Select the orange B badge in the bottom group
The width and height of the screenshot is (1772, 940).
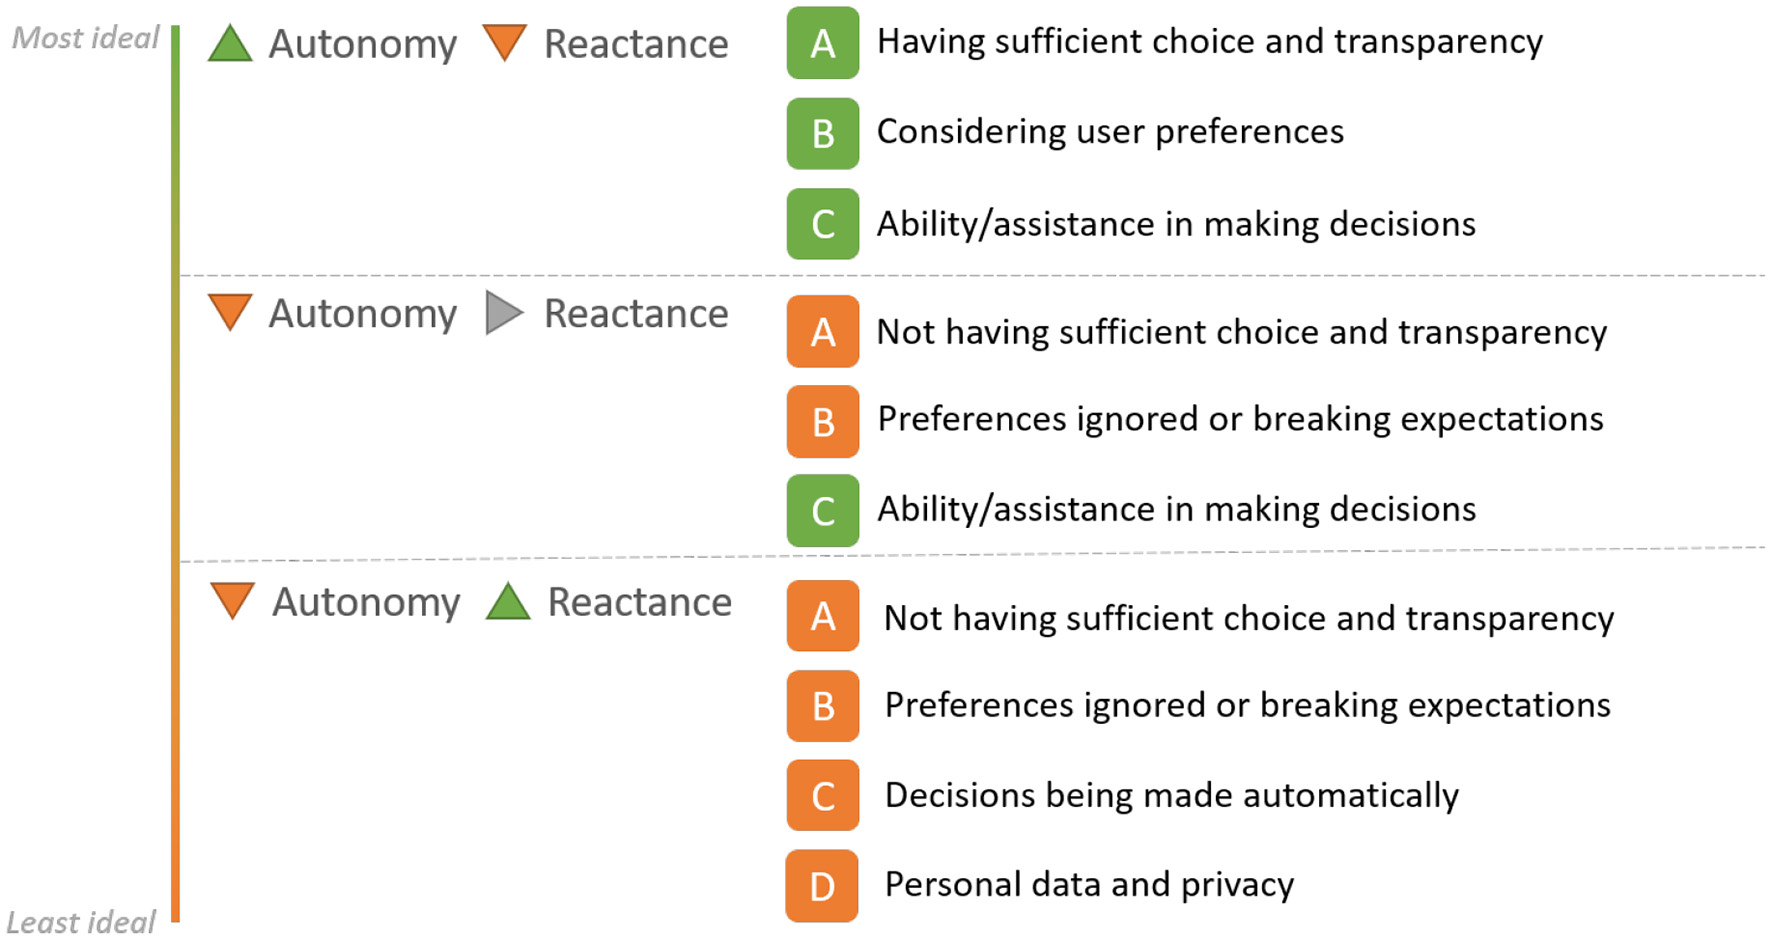point(822,706)
